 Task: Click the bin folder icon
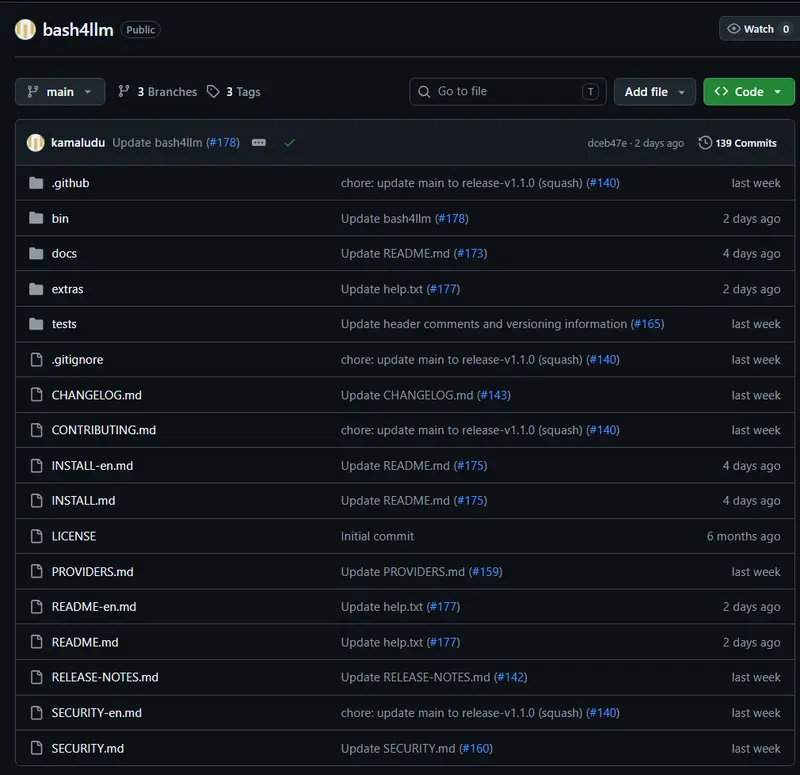[x=36, y=218]
